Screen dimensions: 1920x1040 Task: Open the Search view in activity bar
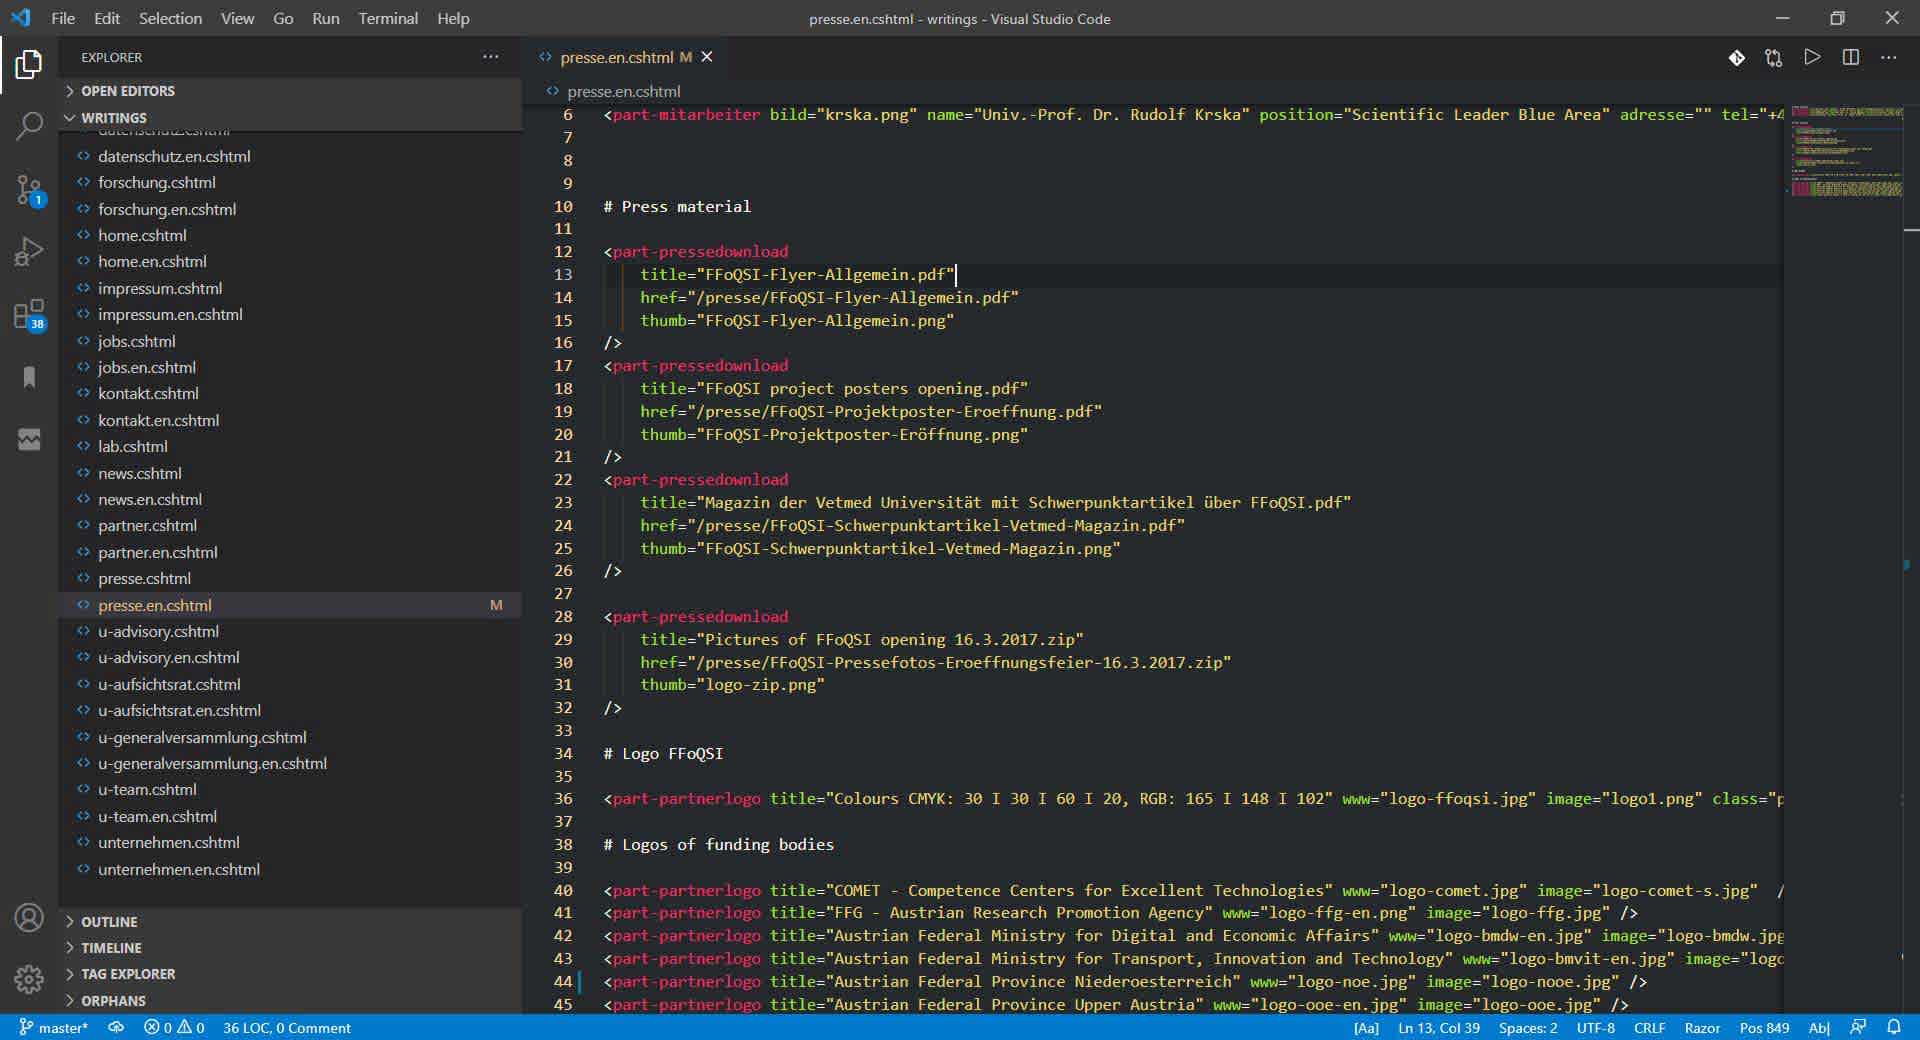[x=29, y=126]
